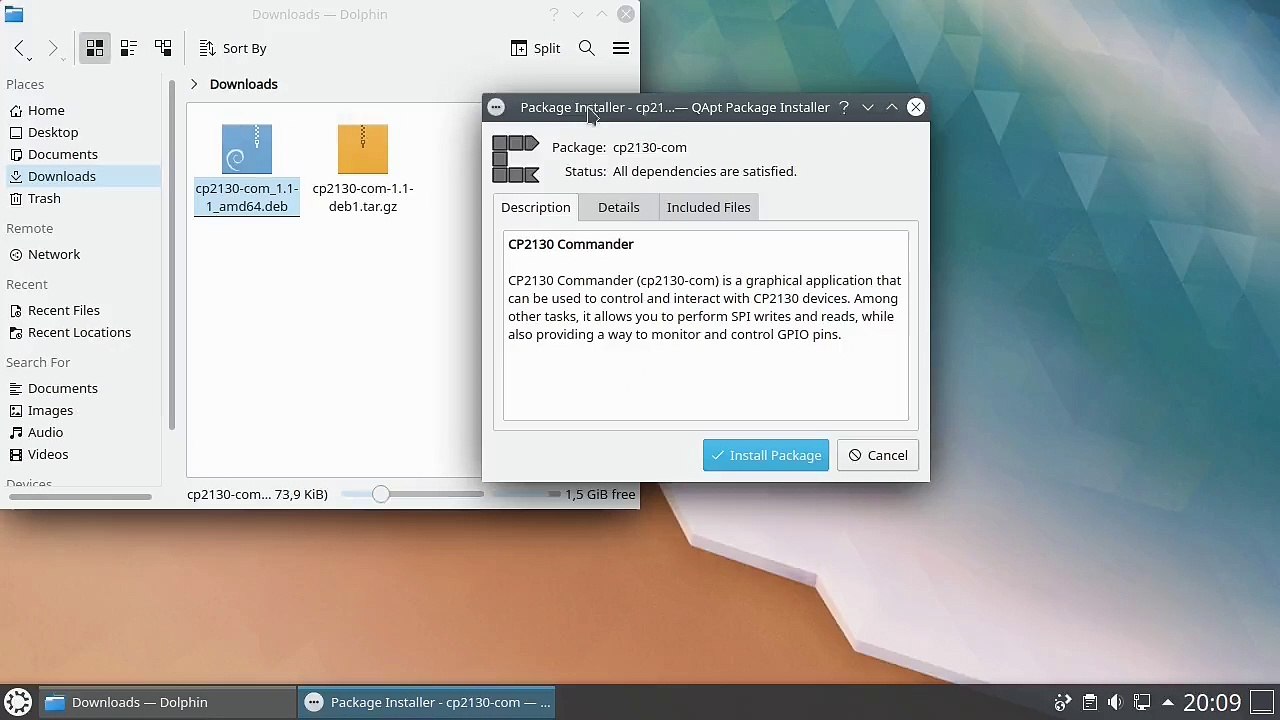This screenshot has height=720, width=1280.
Task: Switch to the Description tab
Action: pyautogui.click(x=536, y=207)
